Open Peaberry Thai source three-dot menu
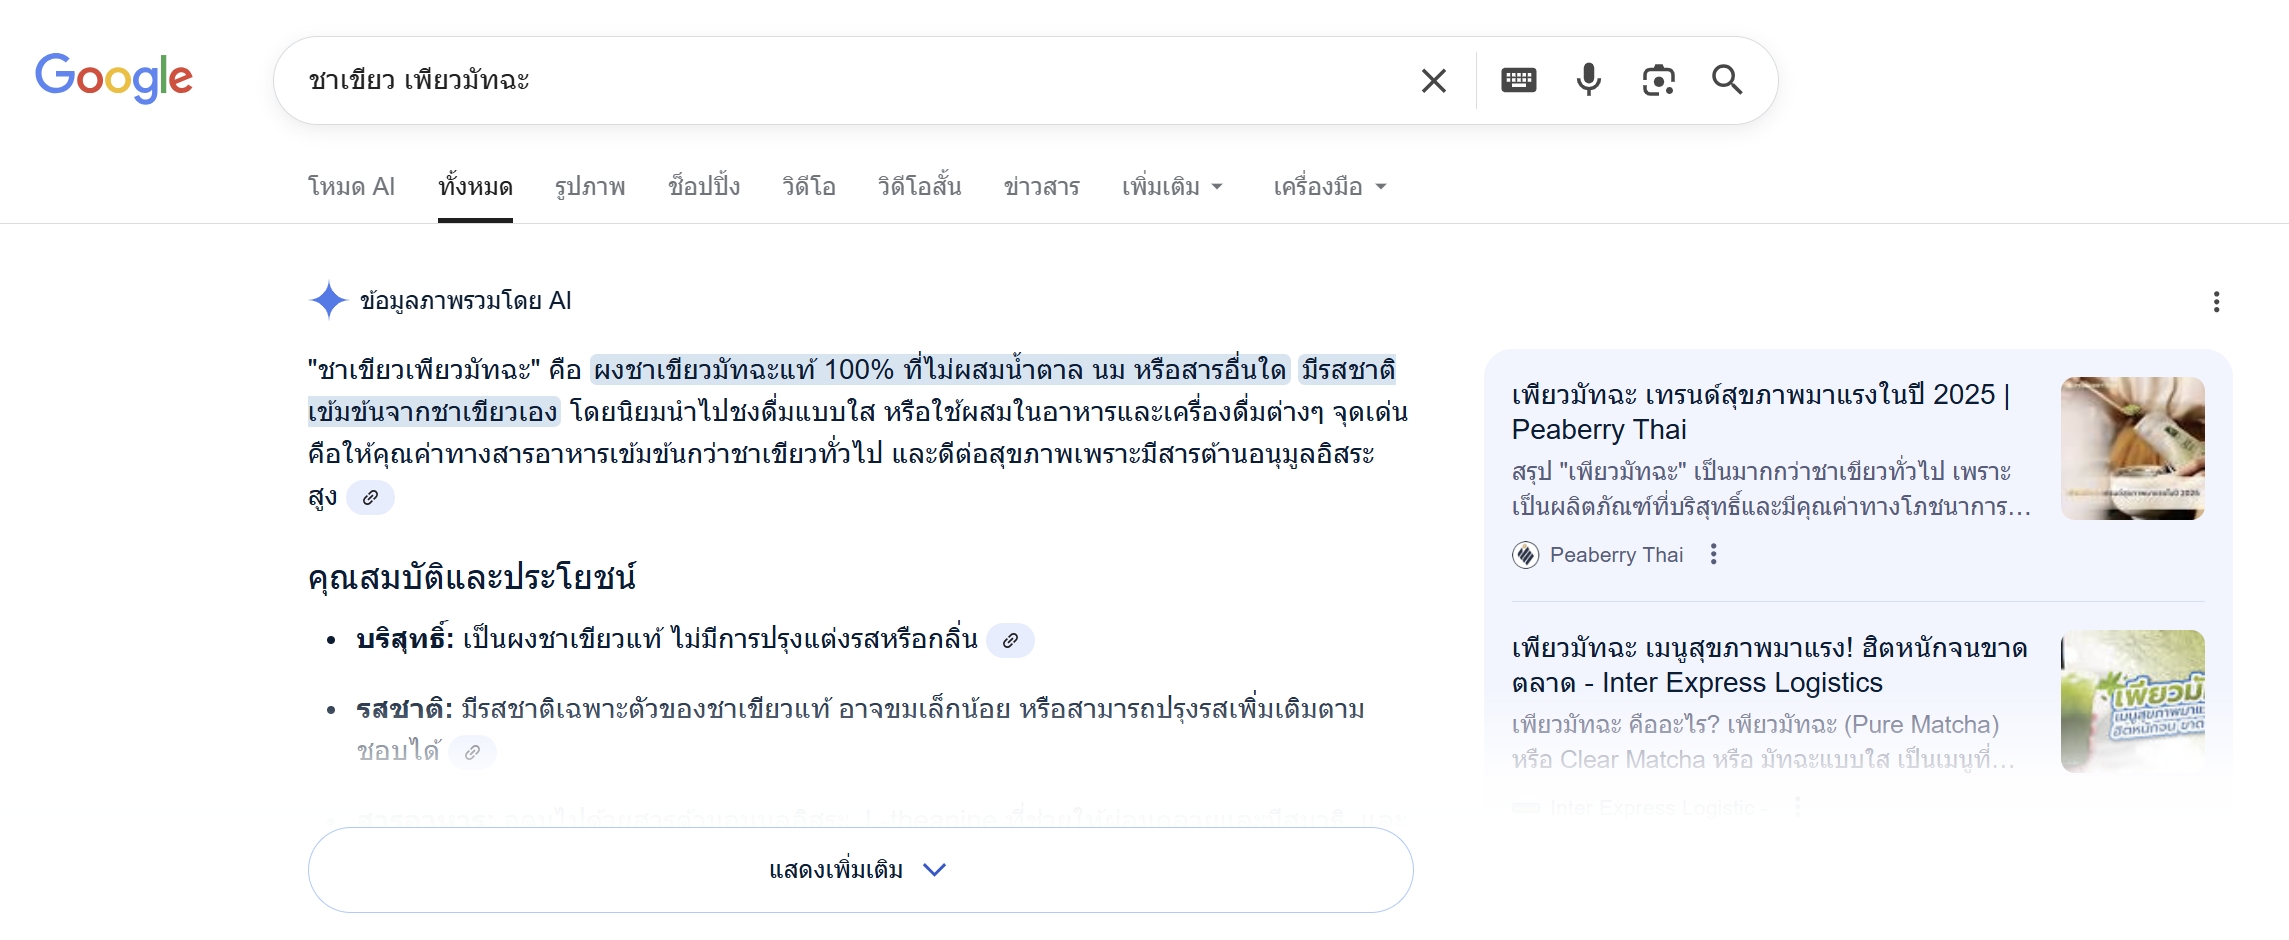 pyautogui.click(x=1713, y=554)
